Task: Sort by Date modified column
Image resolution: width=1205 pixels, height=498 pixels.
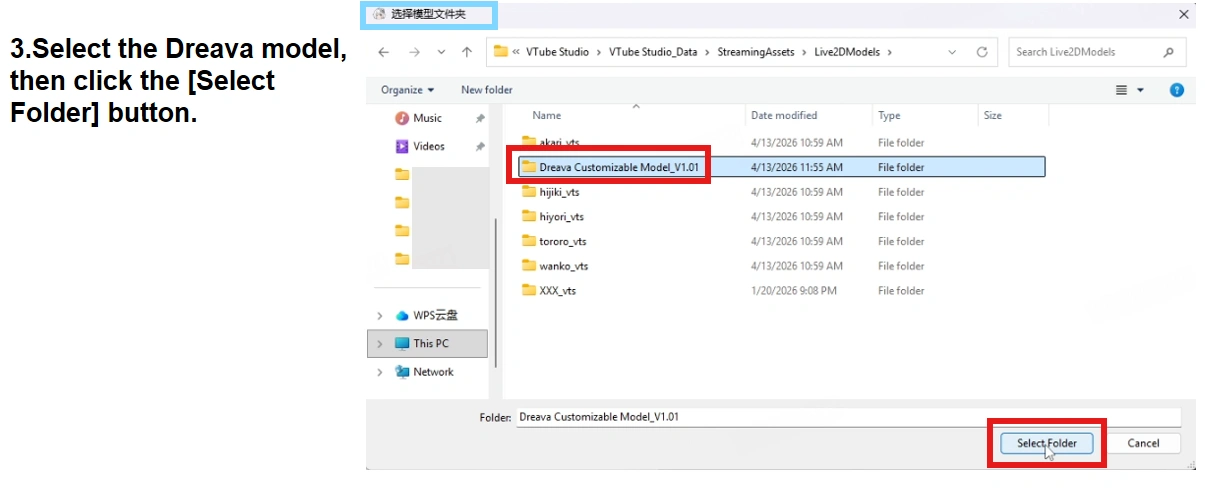Action: tap(784, 116)
